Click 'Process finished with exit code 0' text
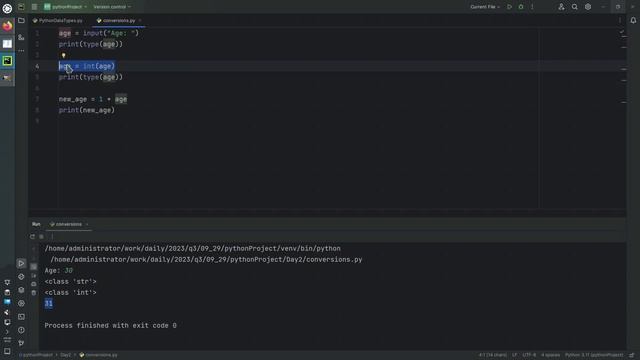The height and width of the screenshot is (360, 640). (111, 326)
